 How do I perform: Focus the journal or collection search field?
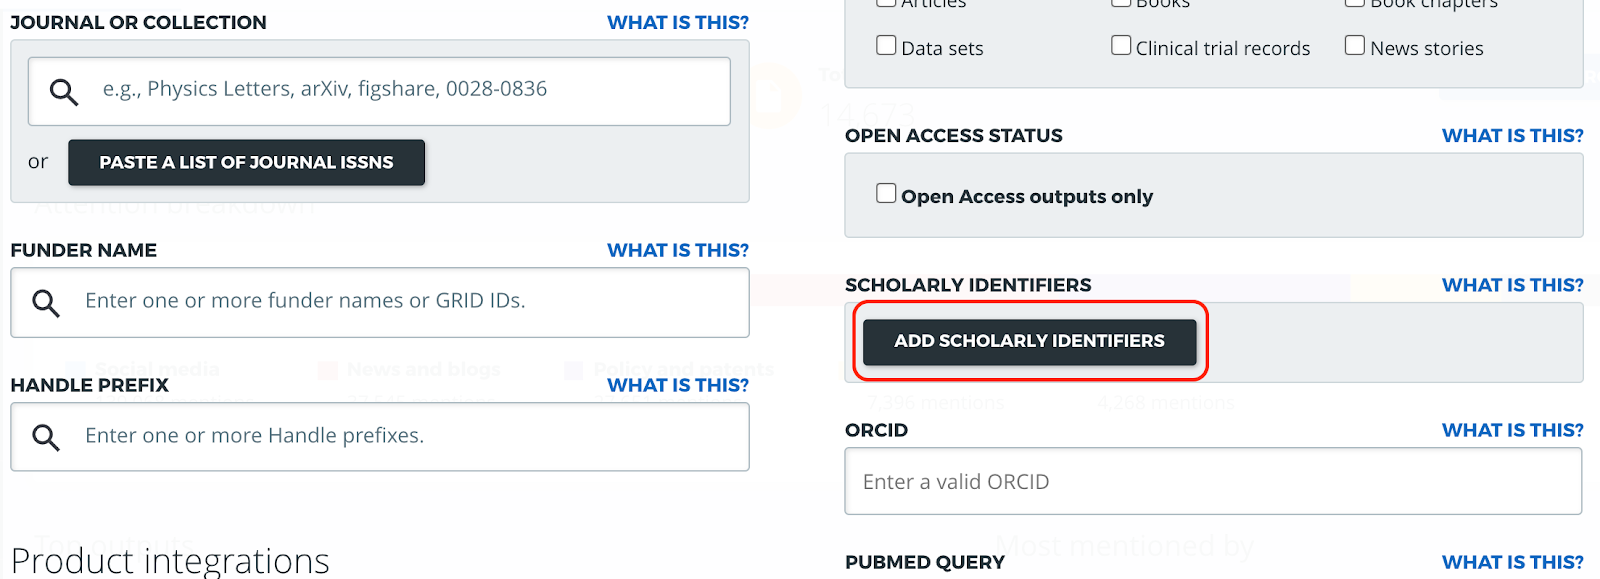click(x=400, y=90)
